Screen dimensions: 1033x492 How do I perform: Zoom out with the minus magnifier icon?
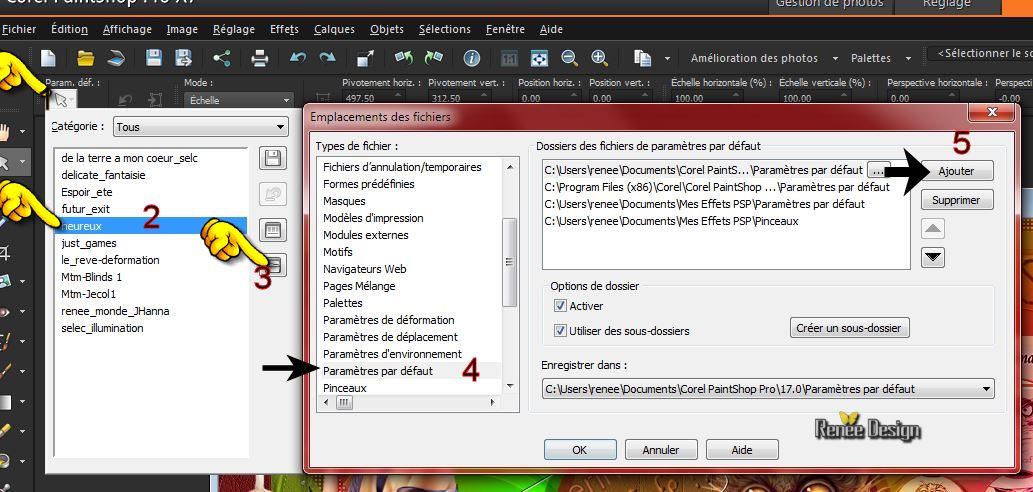coord(570,58)
